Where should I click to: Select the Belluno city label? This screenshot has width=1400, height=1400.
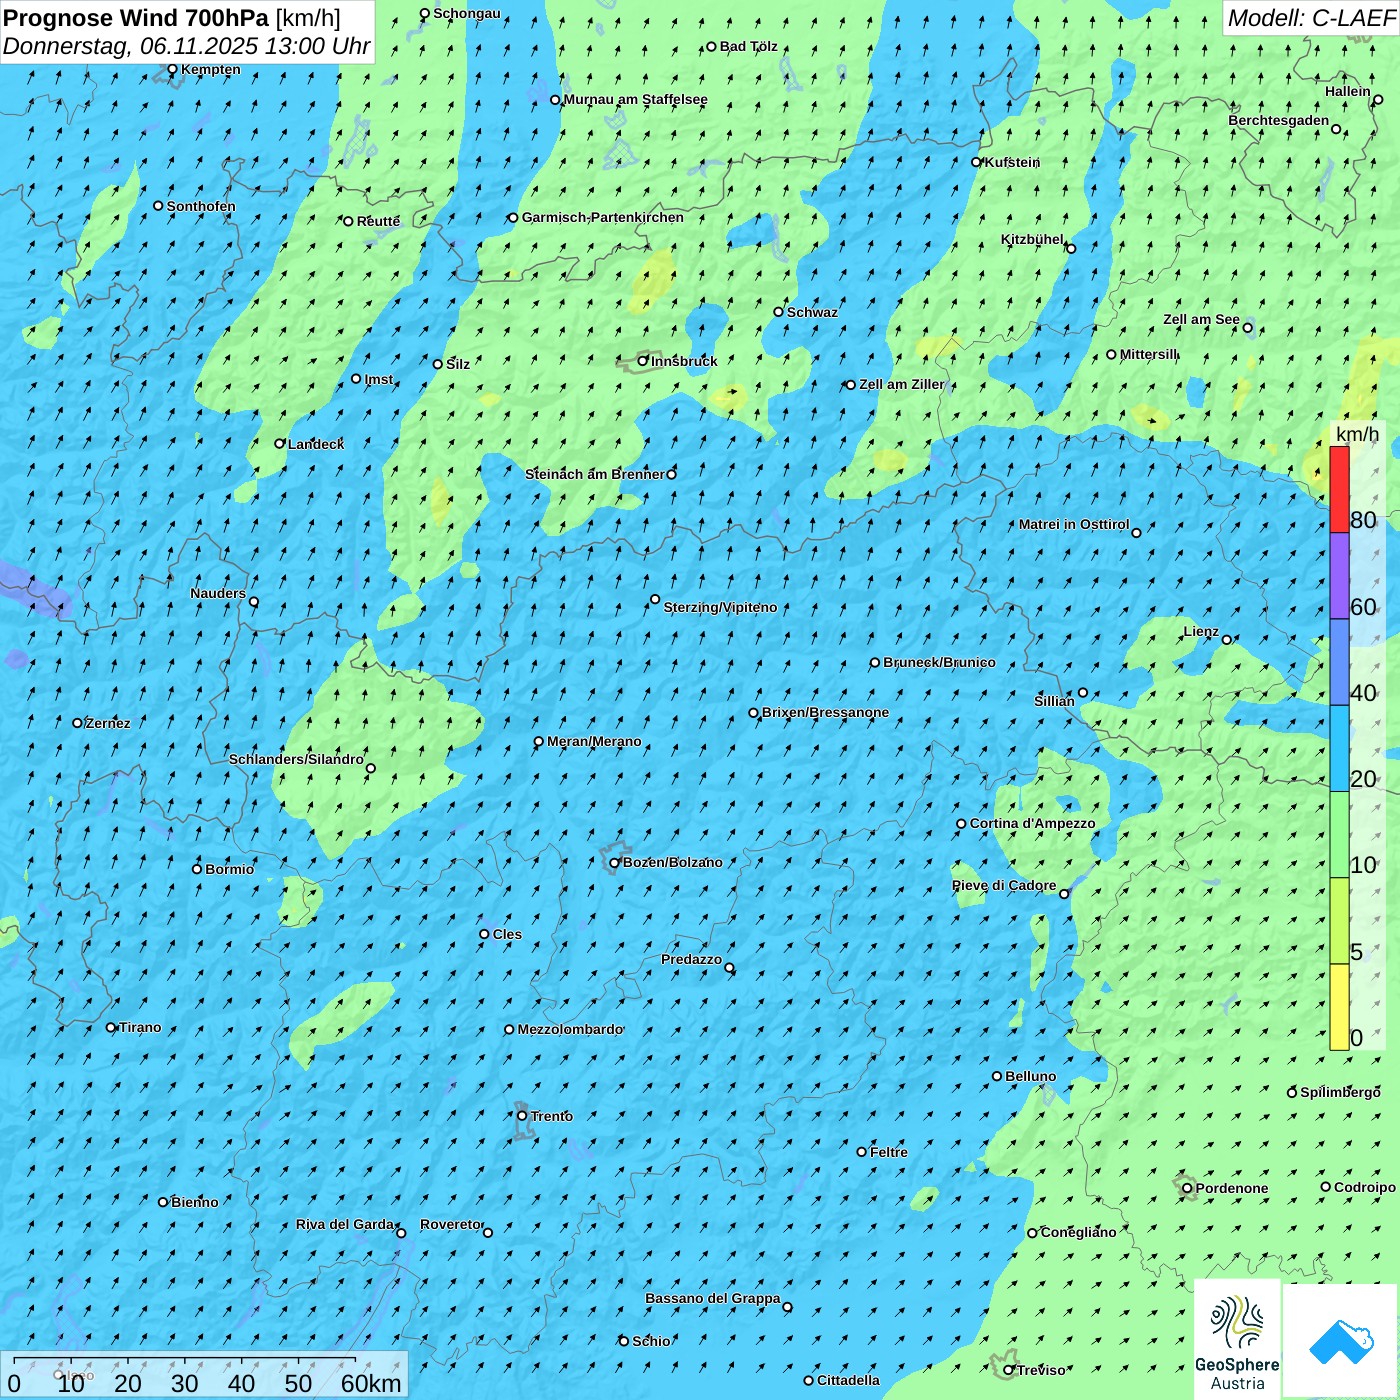[1030, 1076]
